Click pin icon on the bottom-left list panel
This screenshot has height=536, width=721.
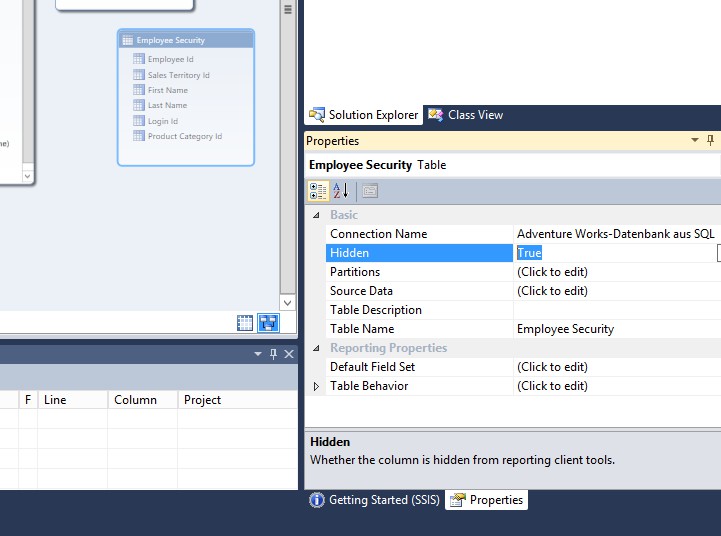pos(272,354)
